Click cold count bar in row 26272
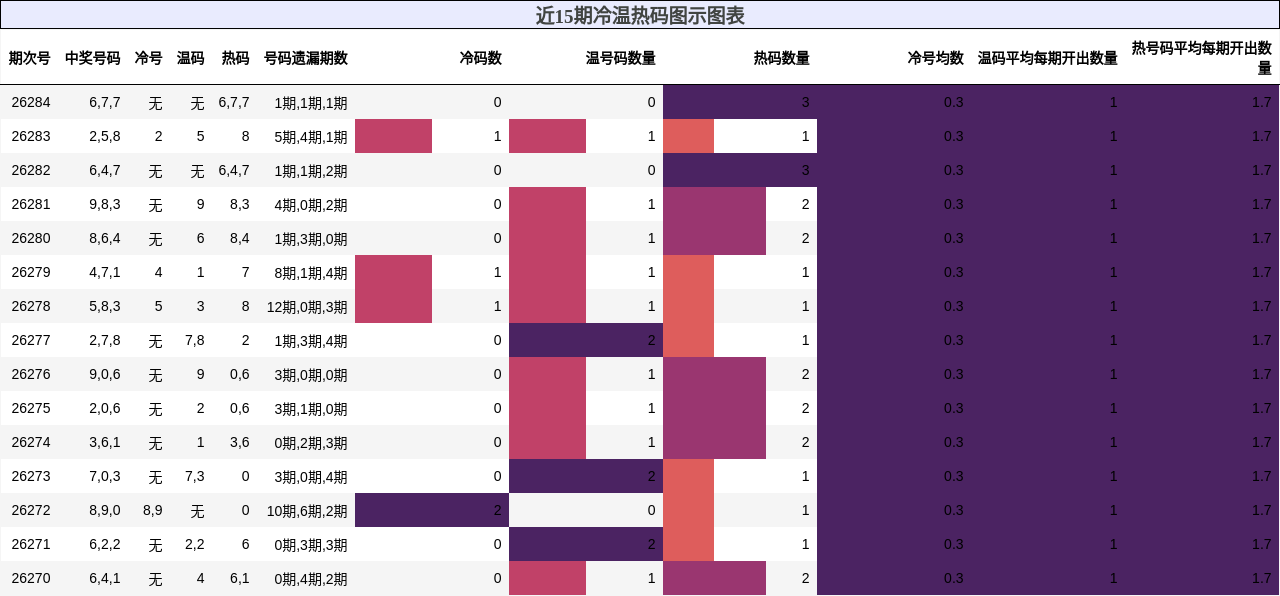This screenshot has height=596, width=1280. pyautogui.click(x=432, y=510)
